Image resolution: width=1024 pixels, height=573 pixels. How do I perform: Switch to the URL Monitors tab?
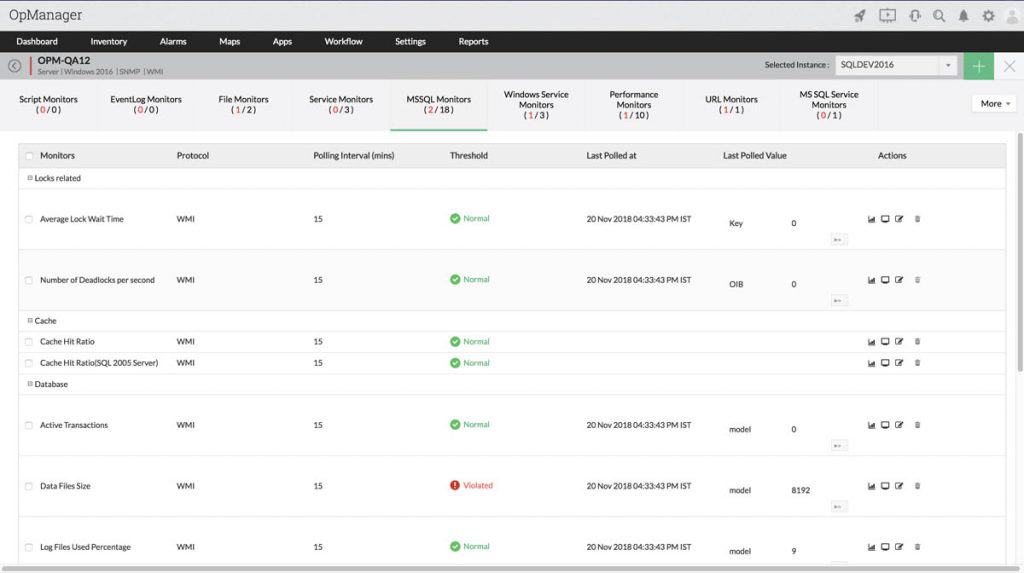pos(731,105)
